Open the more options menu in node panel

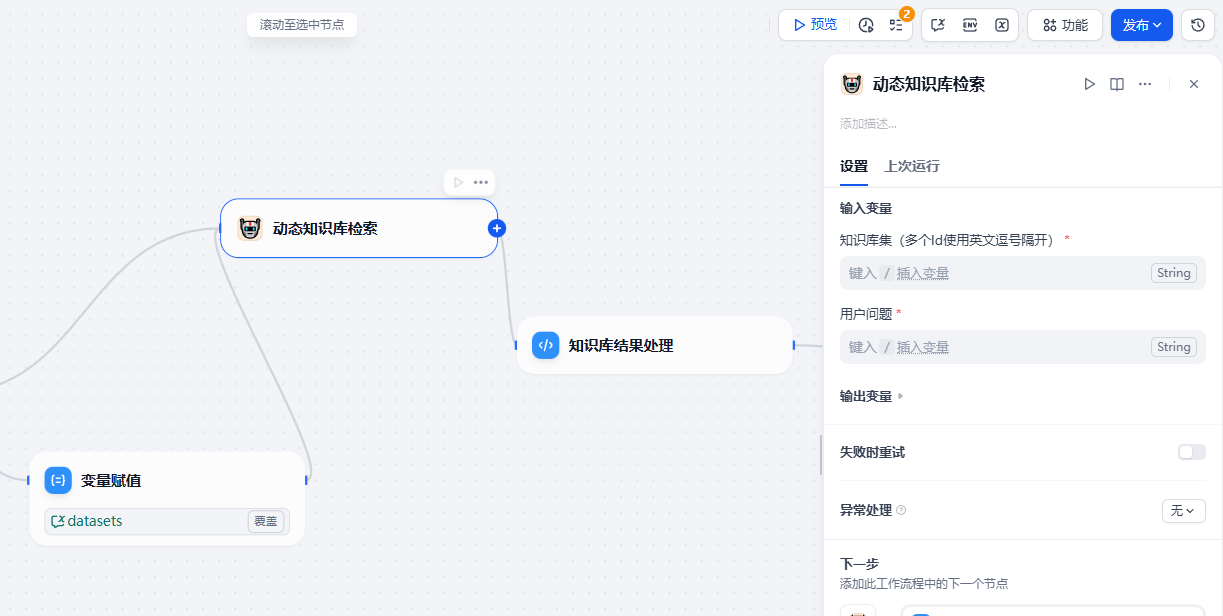[1144, 84]
